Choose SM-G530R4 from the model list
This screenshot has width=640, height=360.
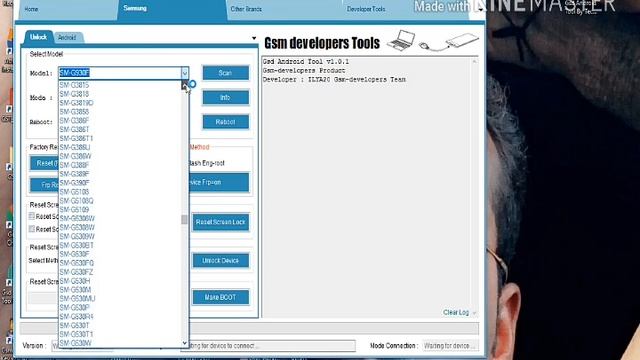(120, 317)
